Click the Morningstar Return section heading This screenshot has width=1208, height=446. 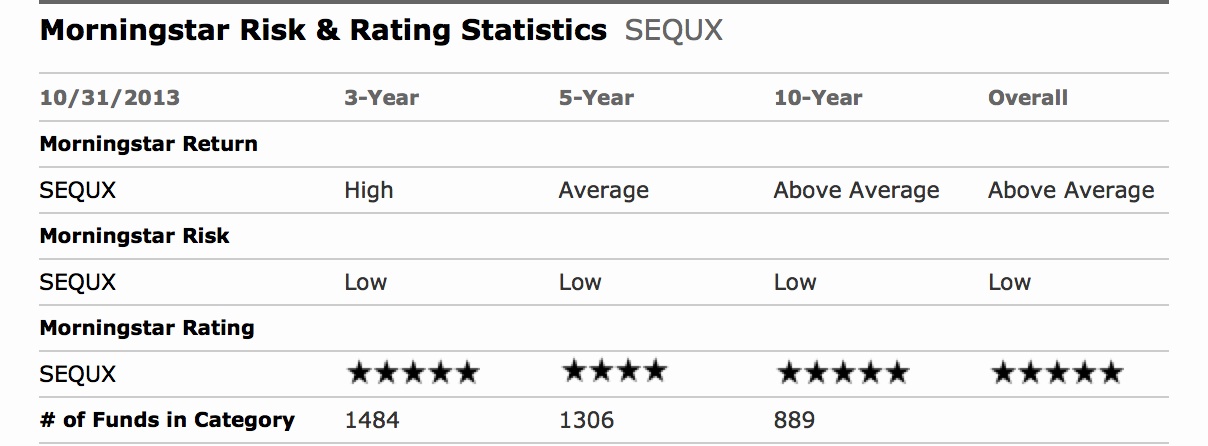click(148, 144)
